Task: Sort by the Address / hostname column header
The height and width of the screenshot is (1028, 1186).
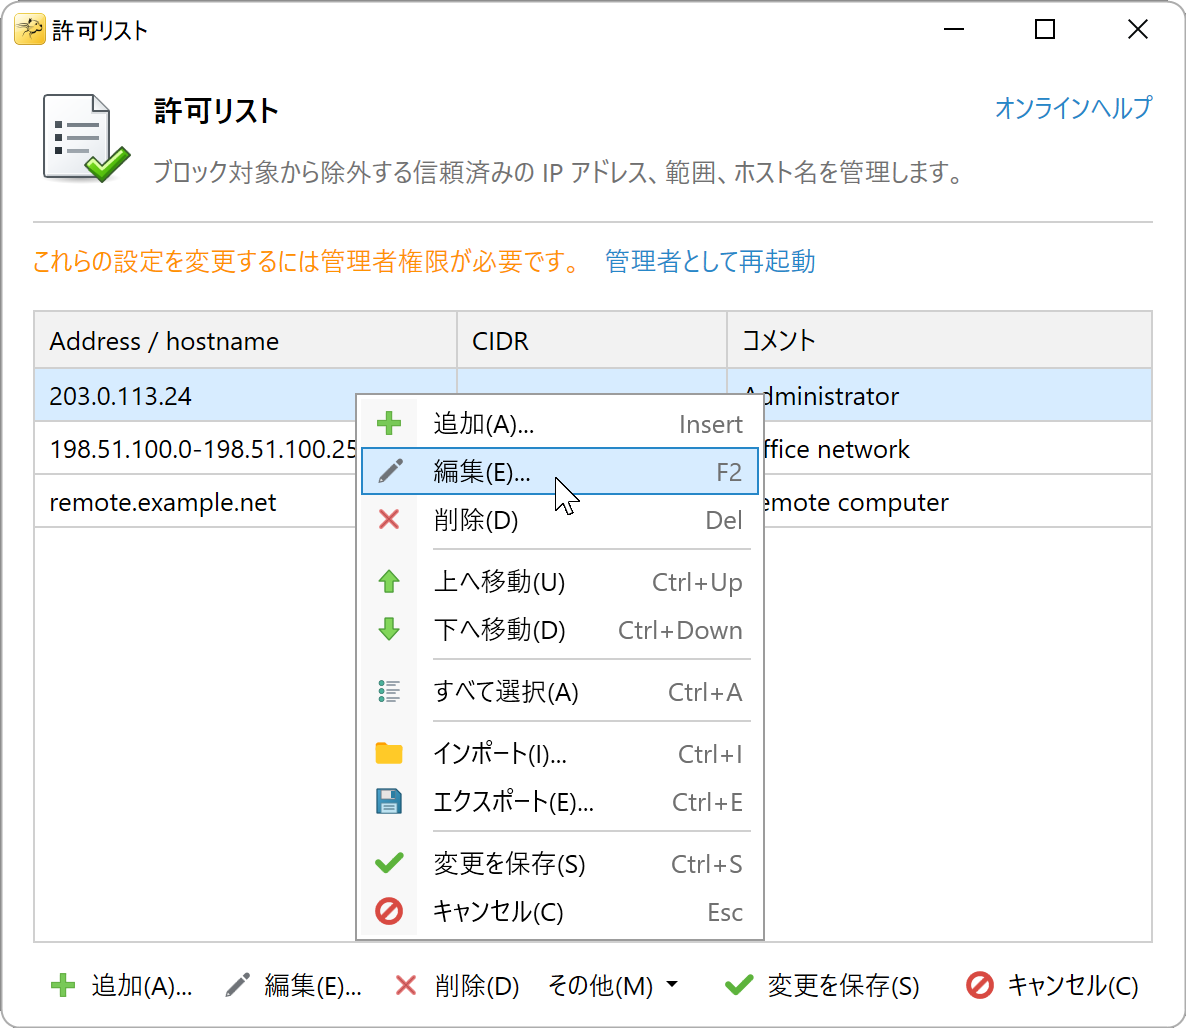Action: click(x=245, y=340)
